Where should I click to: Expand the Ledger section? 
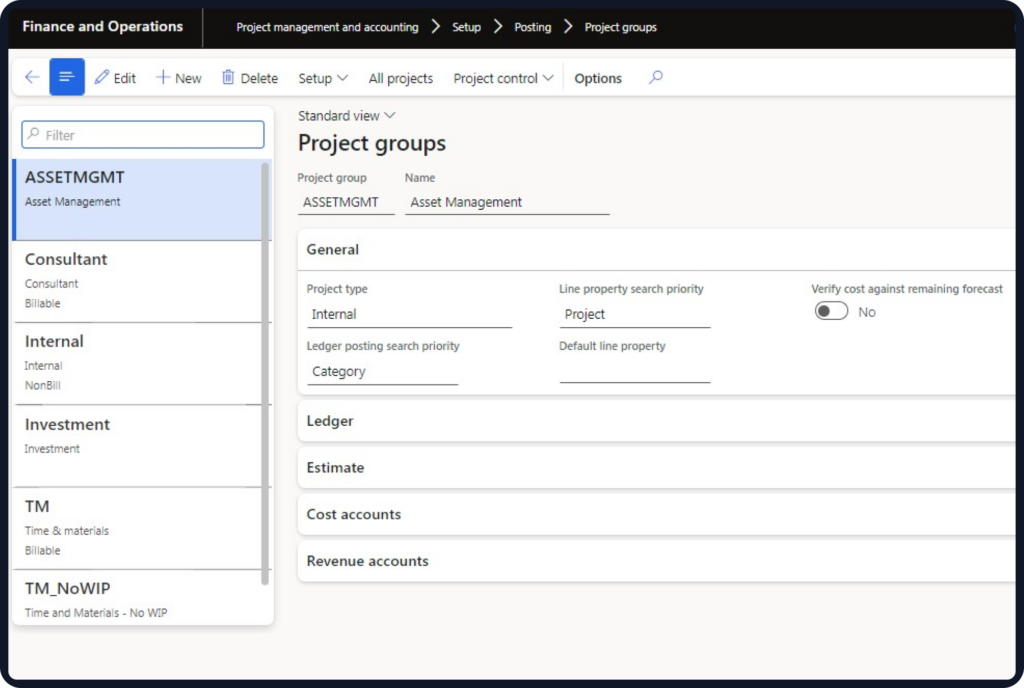(656, 421)
